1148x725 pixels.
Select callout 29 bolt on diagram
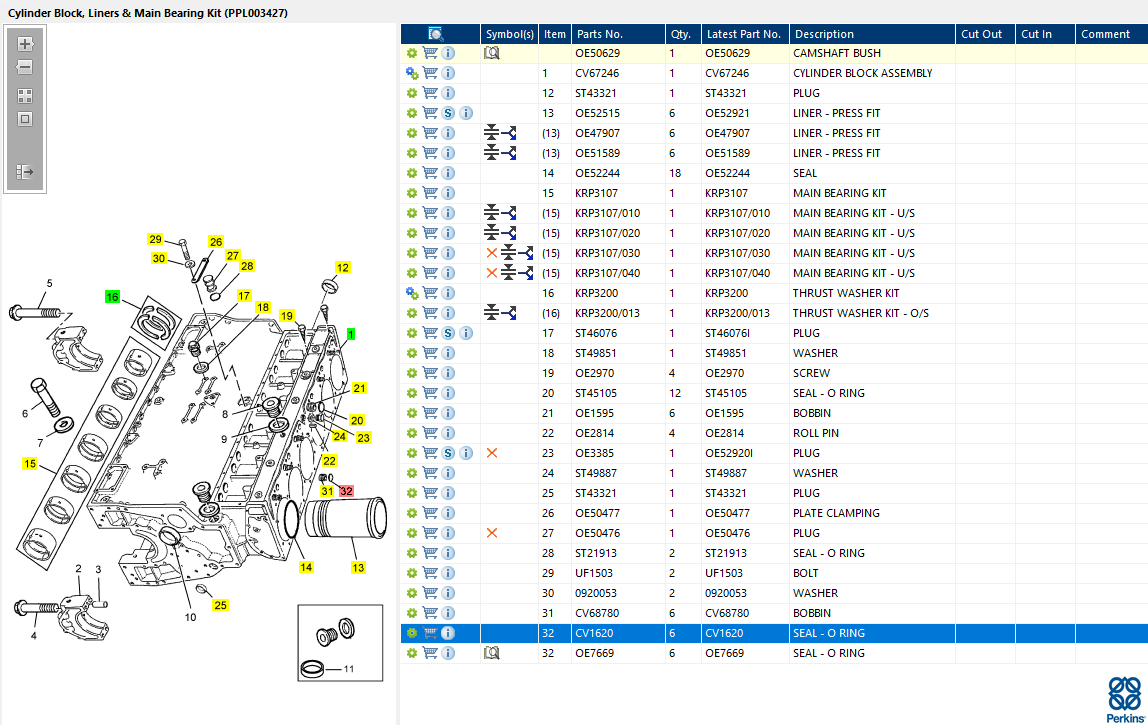155,239
